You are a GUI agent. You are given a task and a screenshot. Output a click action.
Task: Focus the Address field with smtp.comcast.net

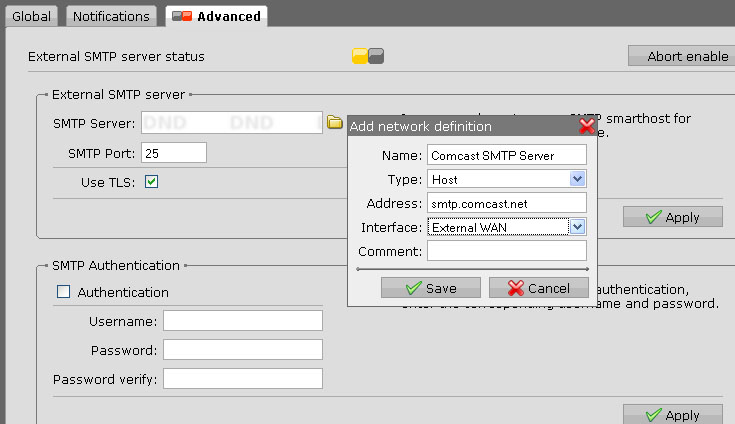tap(506, 203)
